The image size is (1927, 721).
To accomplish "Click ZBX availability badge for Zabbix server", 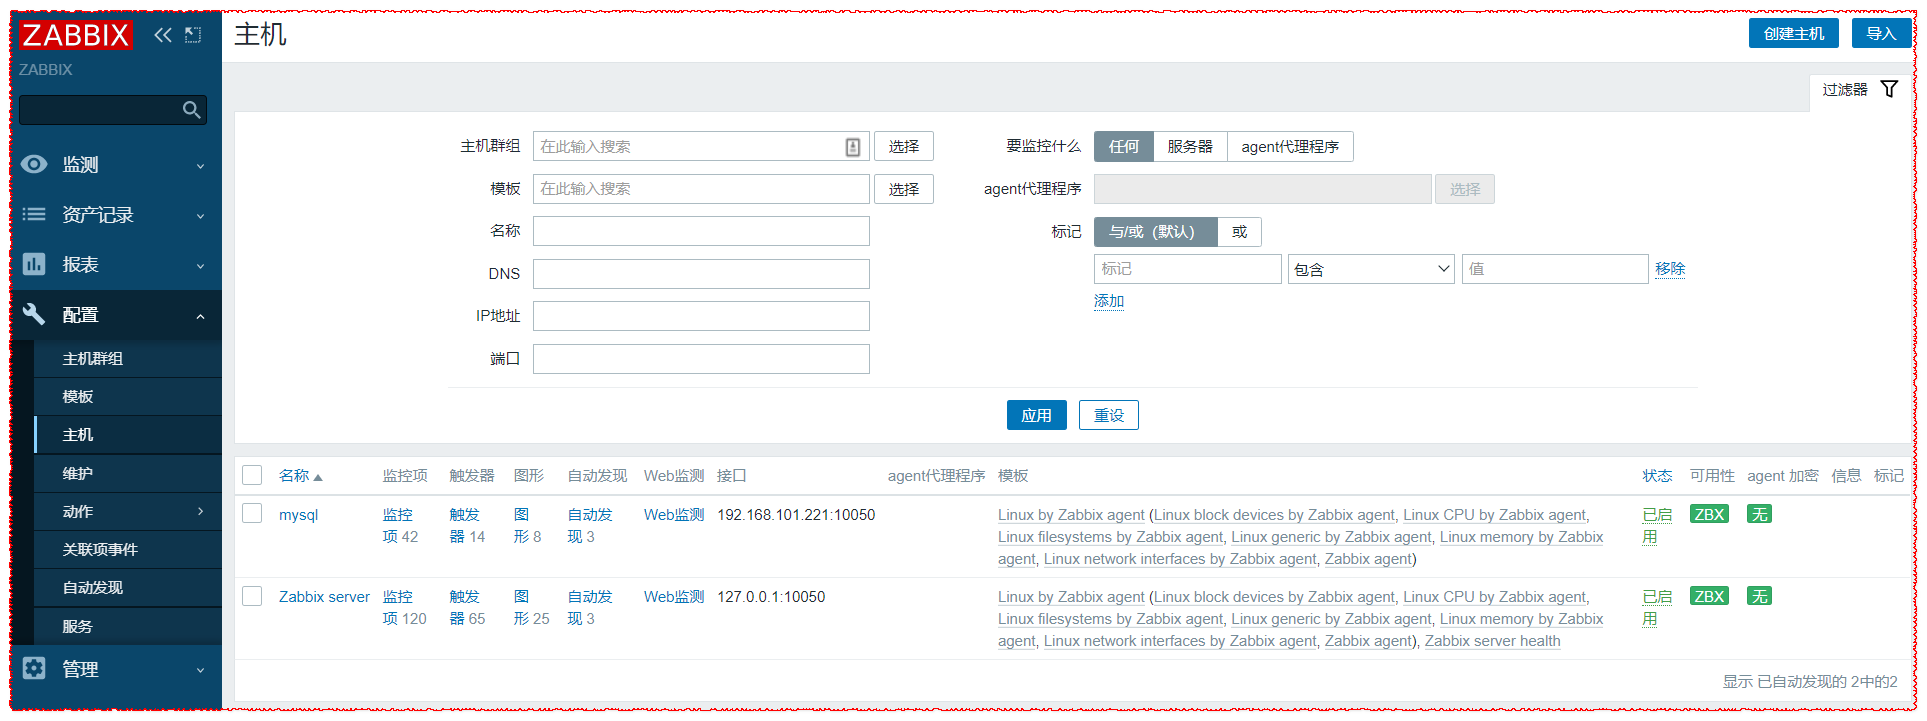I will 1709,596.
